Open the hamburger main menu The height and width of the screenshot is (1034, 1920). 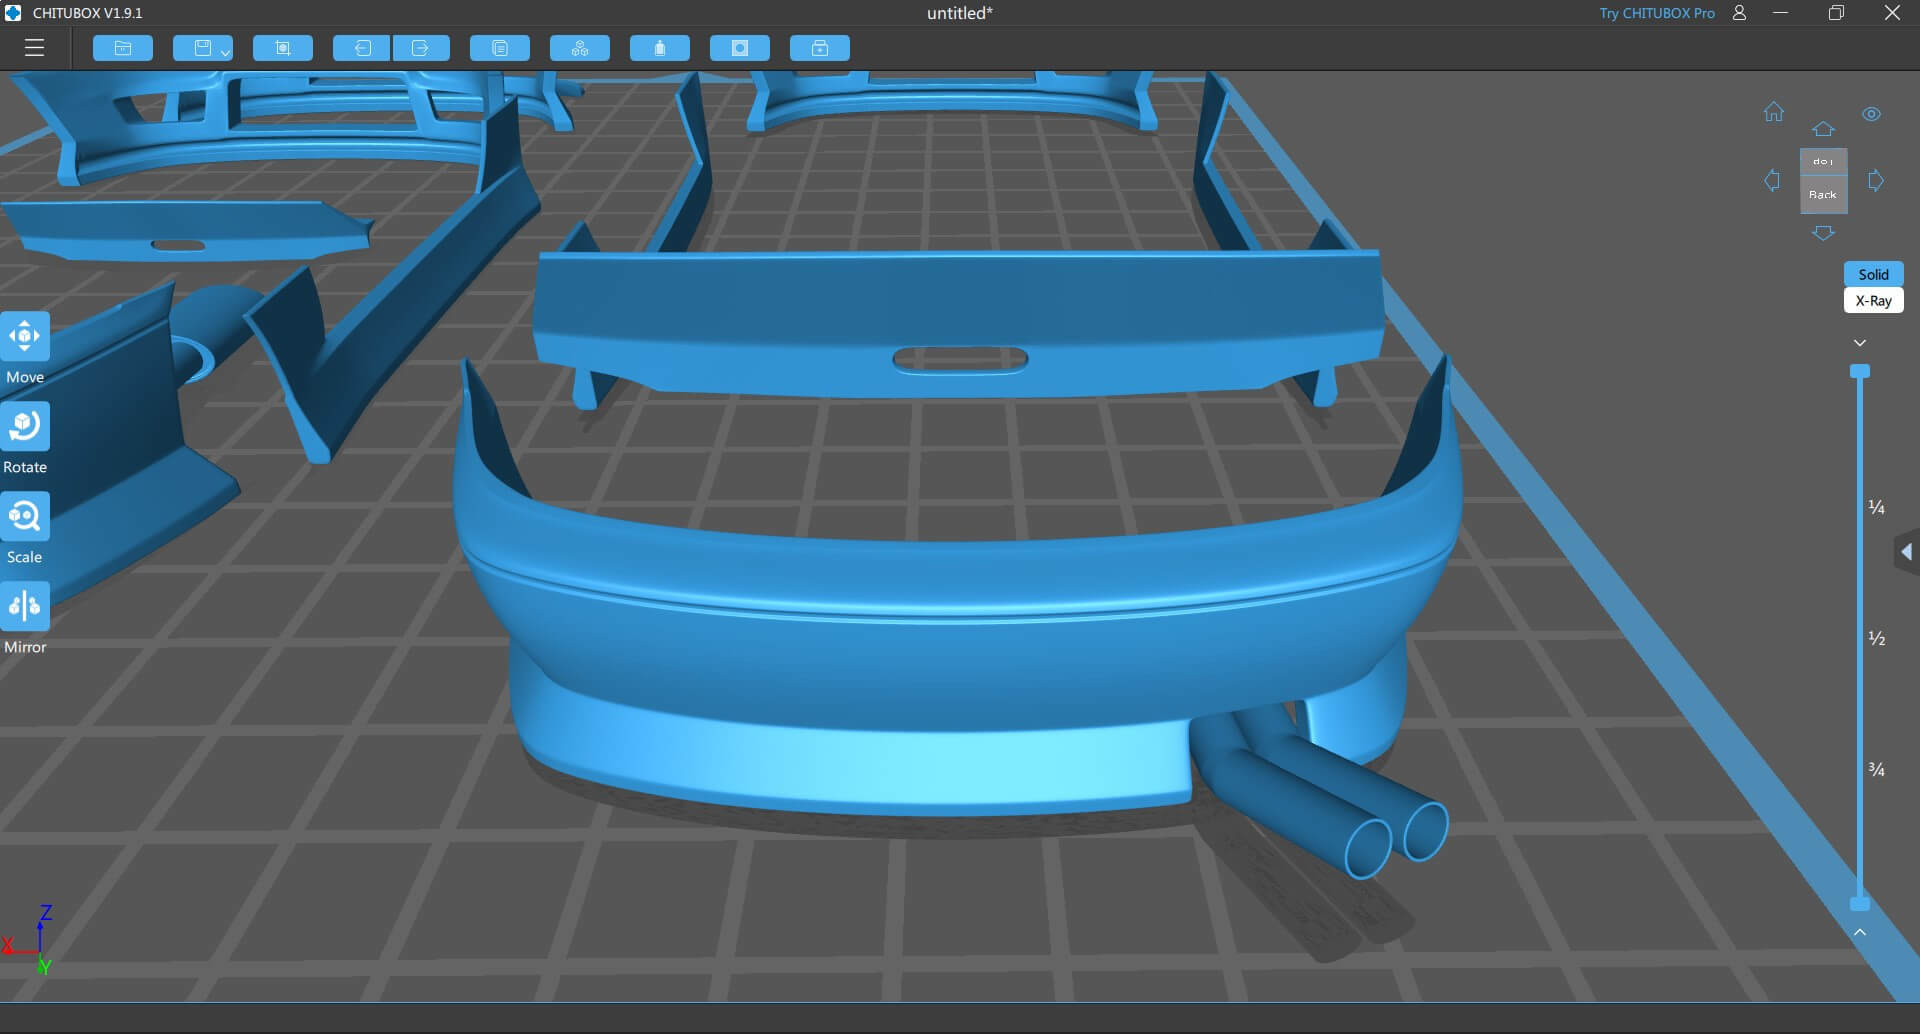pos(35,48)
